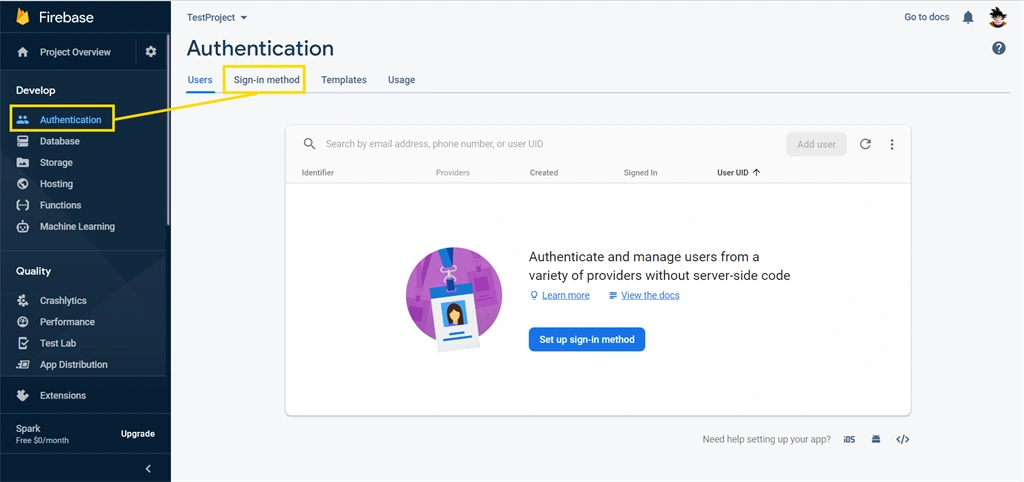Click the Providers column header

click(x=453, y=172)
